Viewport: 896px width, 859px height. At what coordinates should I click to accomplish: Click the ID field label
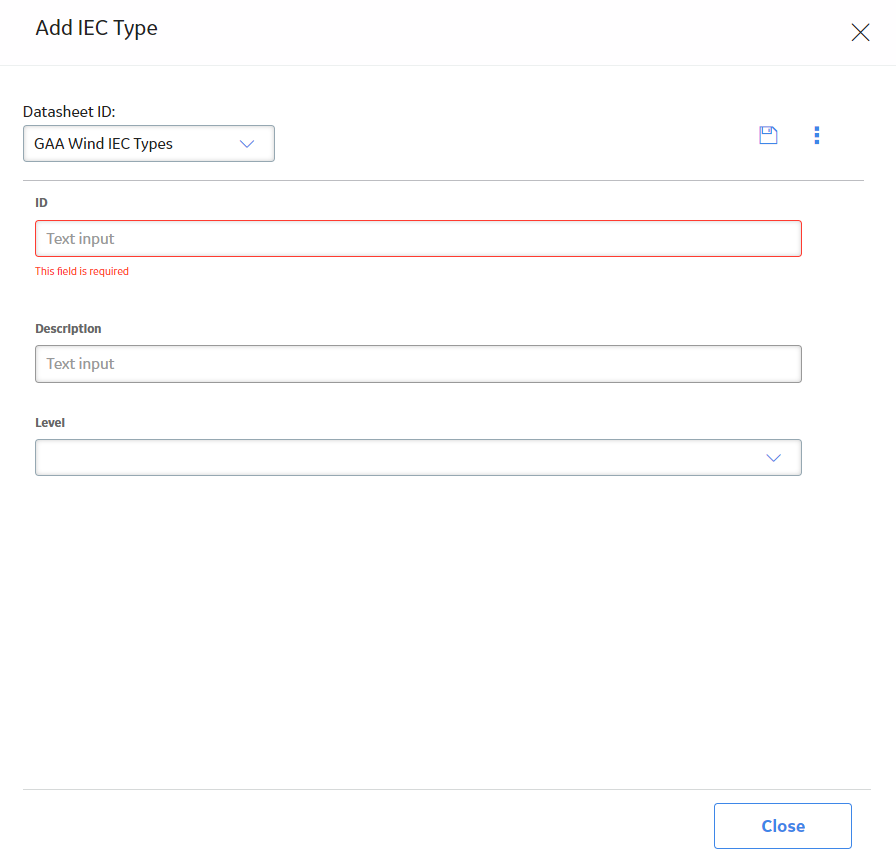point(41,203)
